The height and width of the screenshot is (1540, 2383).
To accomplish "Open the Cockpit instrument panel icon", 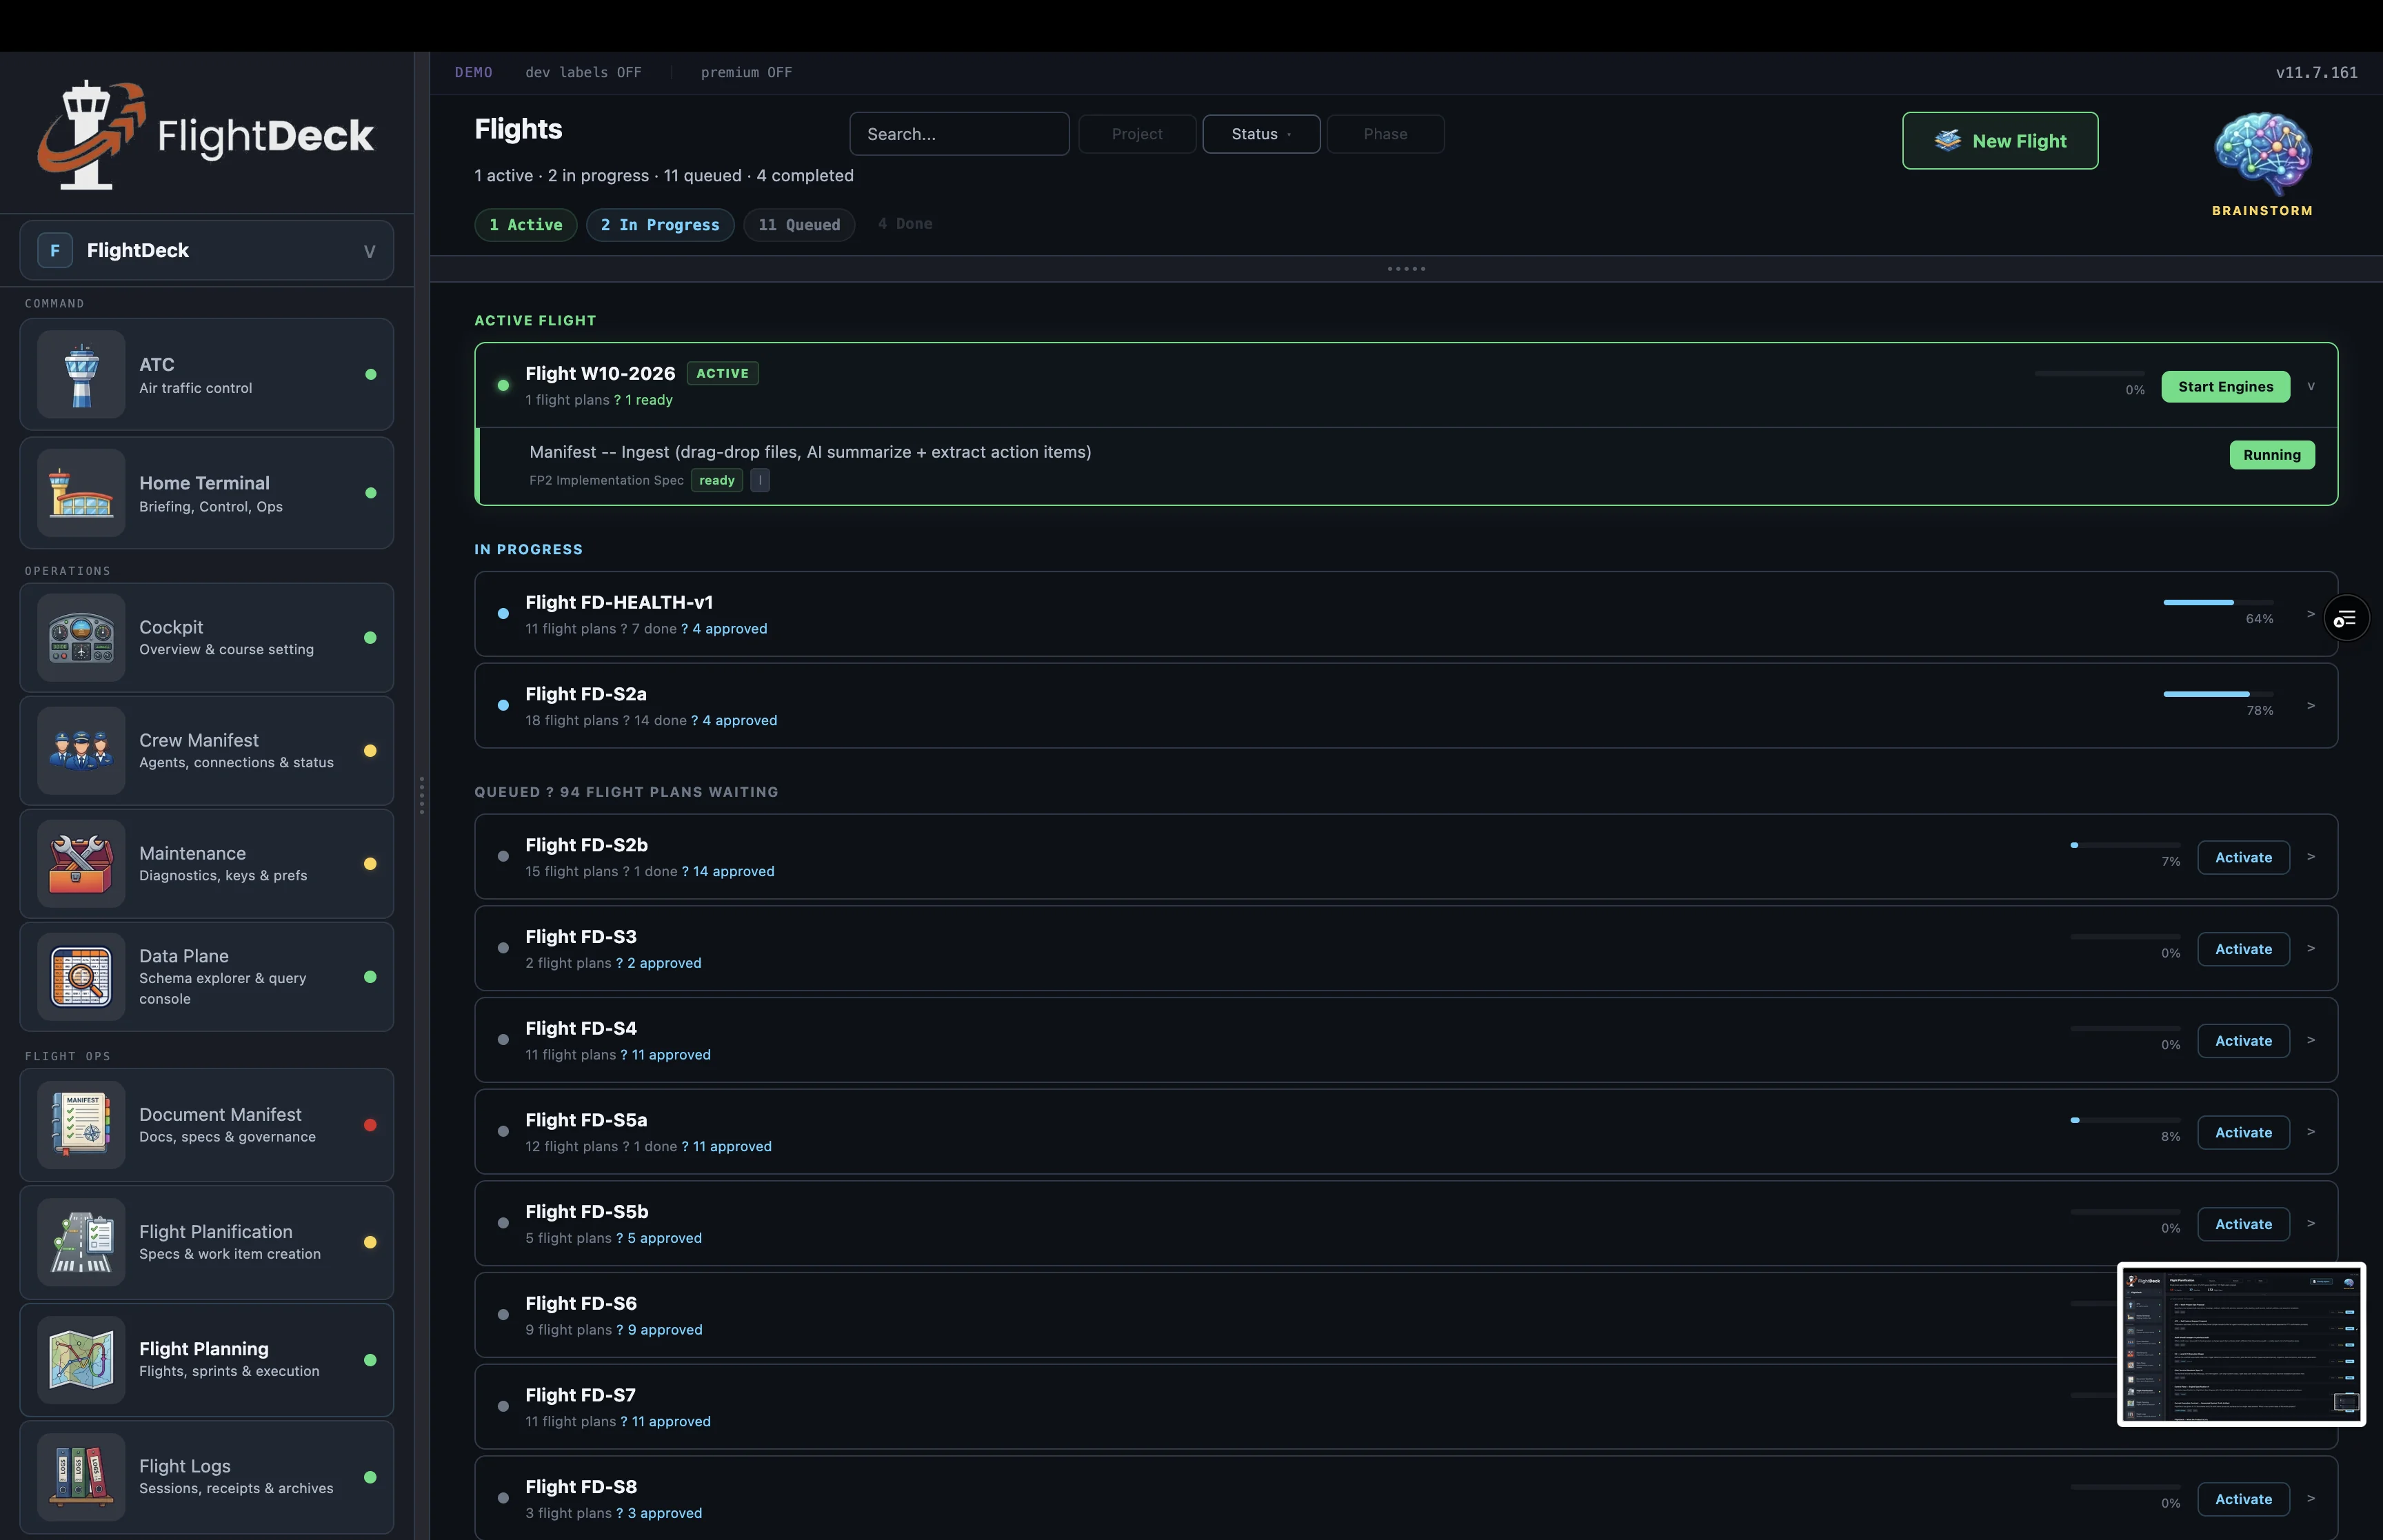I will click(x=81, y=638).
